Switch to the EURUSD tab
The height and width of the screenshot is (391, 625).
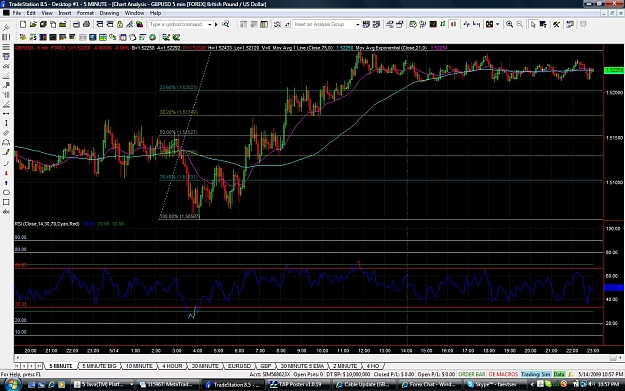[x=239, y=366]
